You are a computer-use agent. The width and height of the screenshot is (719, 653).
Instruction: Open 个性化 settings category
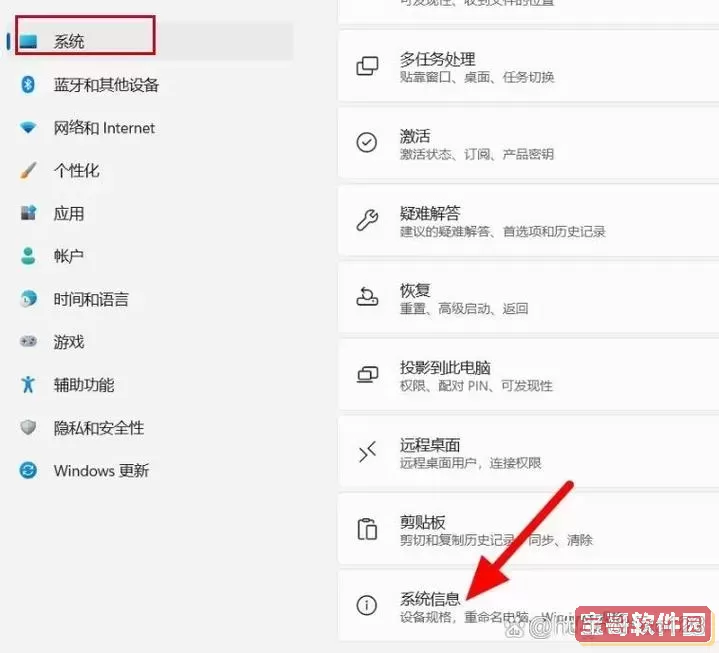[x=77, y=171]
